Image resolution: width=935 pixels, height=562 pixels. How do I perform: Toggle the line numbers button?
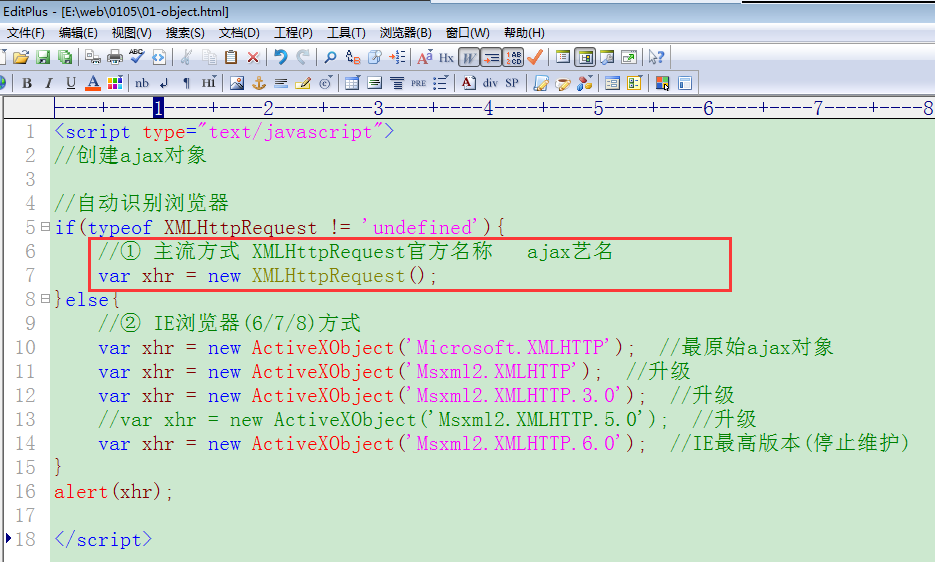(x=513, y=57)
